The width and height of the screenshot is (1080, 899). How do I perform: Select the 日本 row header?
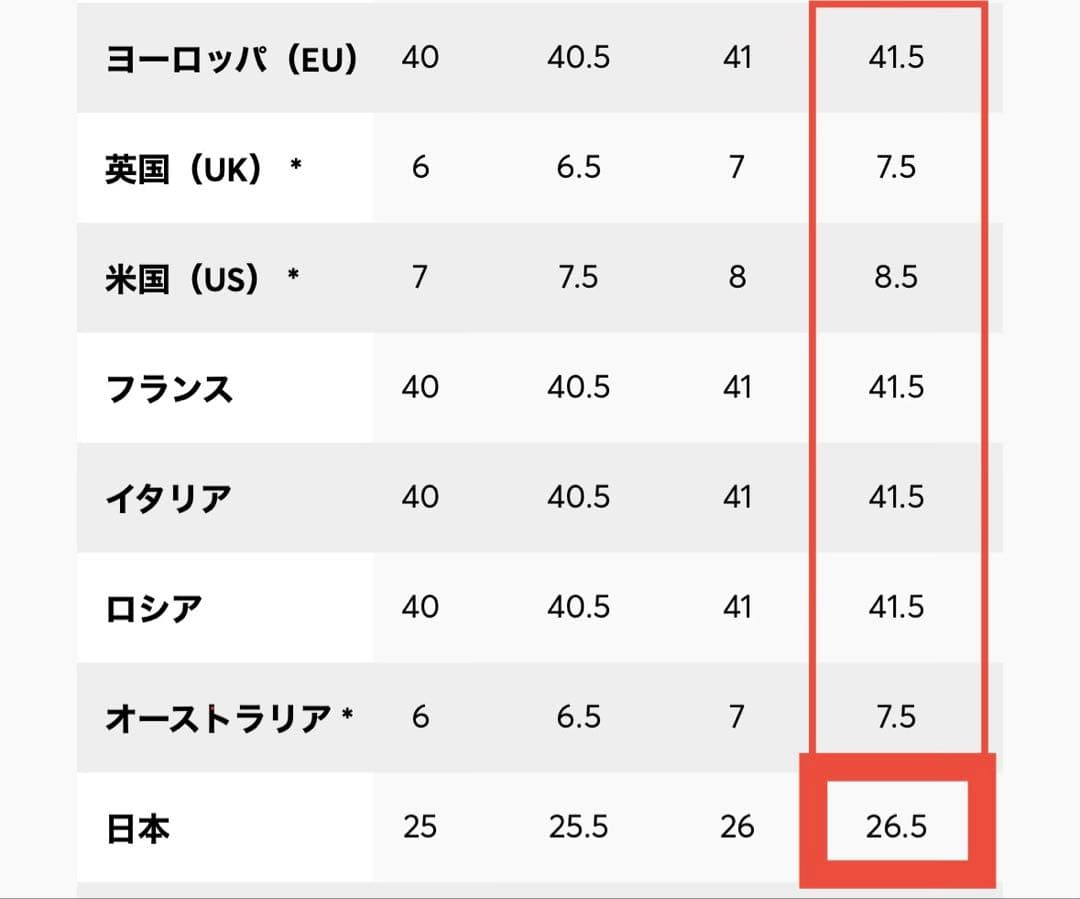pyautogui.click(x=137, y=828)
